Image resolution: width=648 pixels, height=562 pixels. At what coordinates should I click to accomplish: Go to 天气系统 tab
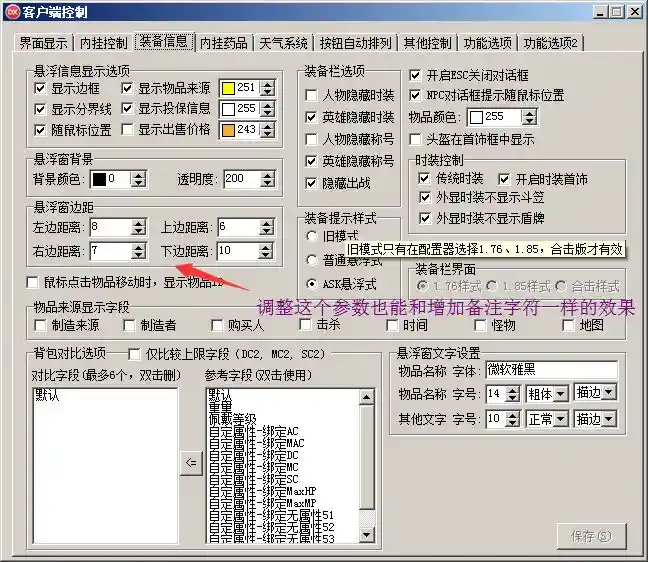coord(284,43)
